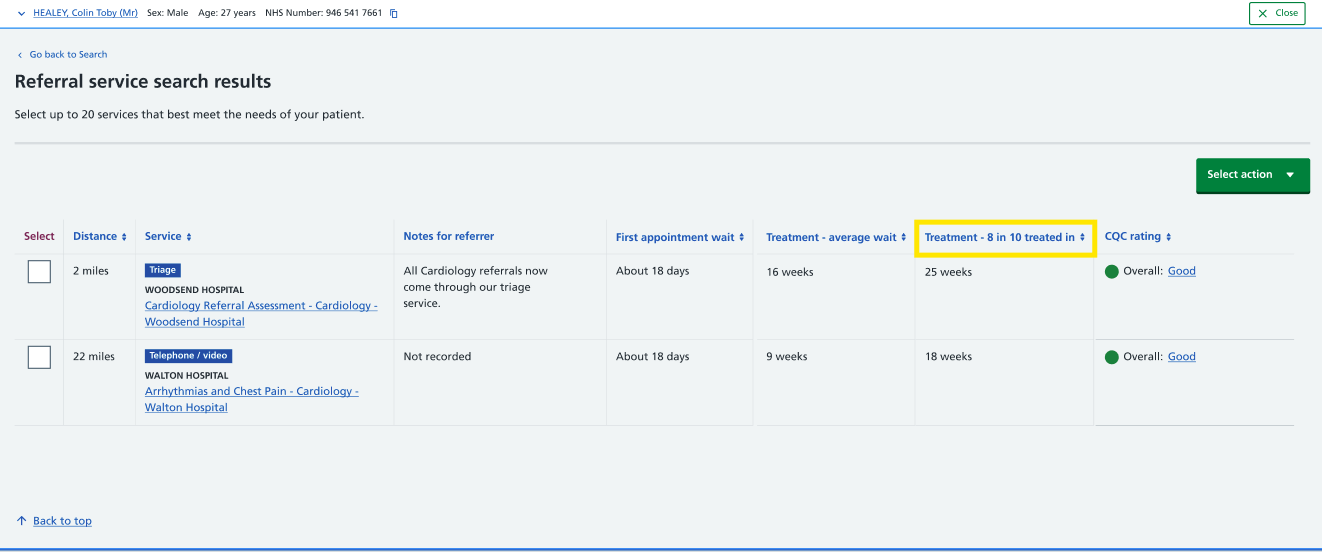Click the 22 miles distance cell

point(94,357)
